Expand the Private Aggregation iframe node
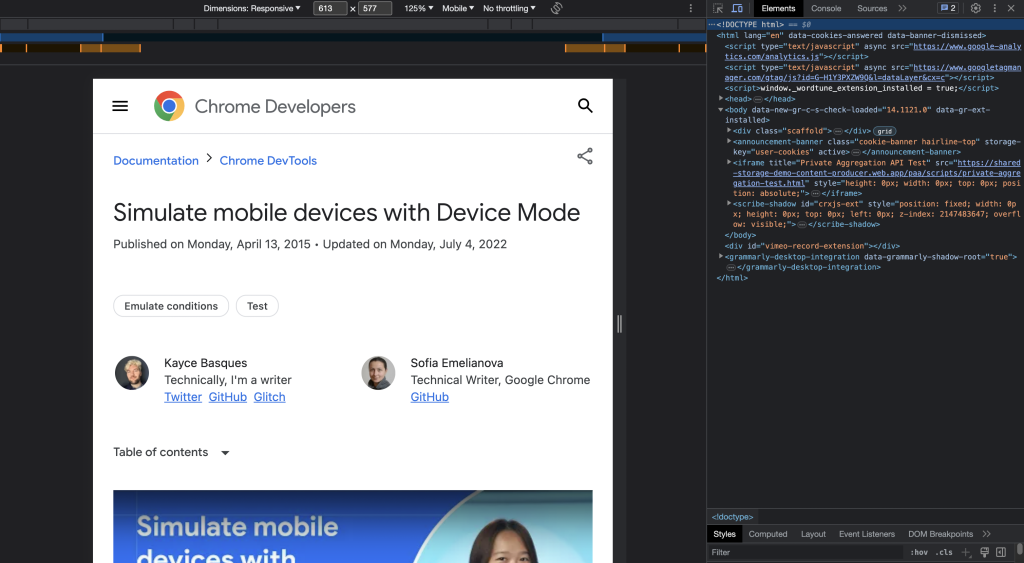1024x563 pixels. [729, 162]
